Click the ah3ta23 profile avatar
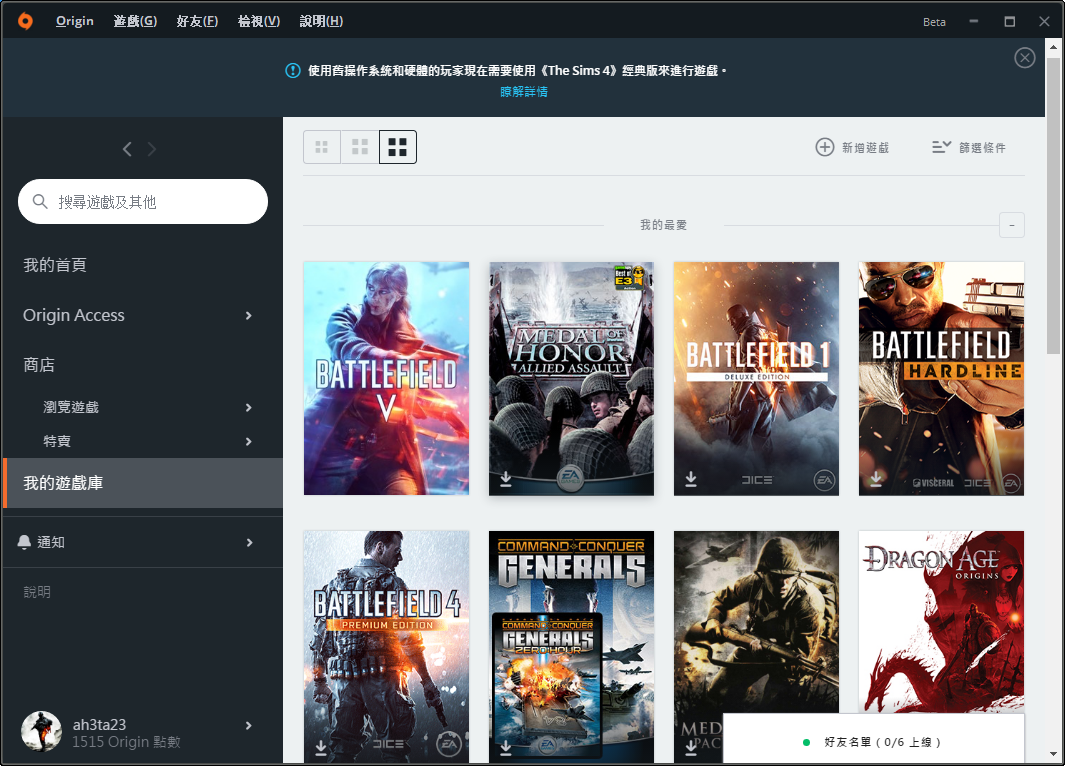Screen dimensions: 1065x766 click(41, 731)
